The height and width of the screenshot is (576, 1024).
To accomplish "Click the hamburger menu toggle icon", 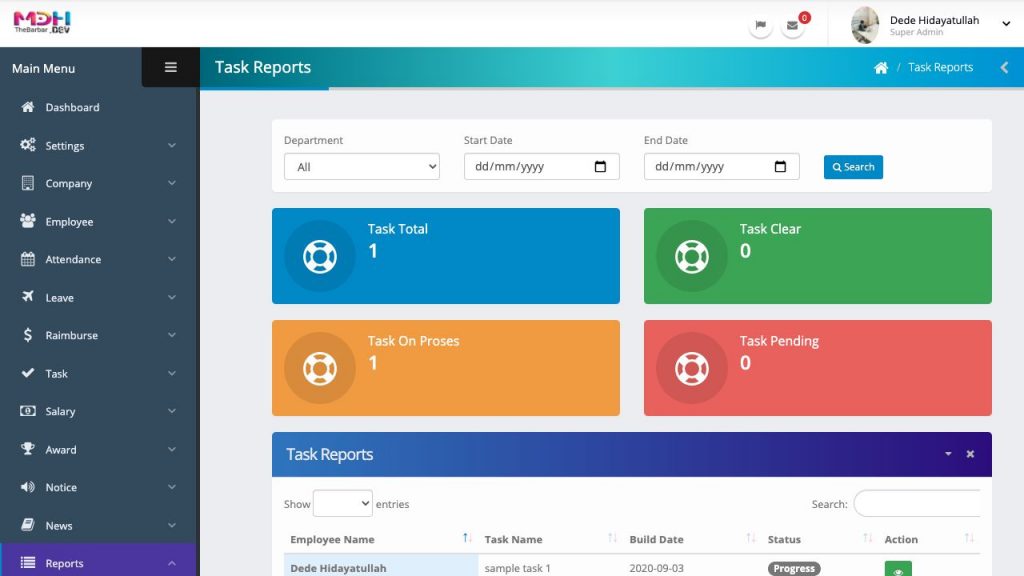I will click(170, 67).
